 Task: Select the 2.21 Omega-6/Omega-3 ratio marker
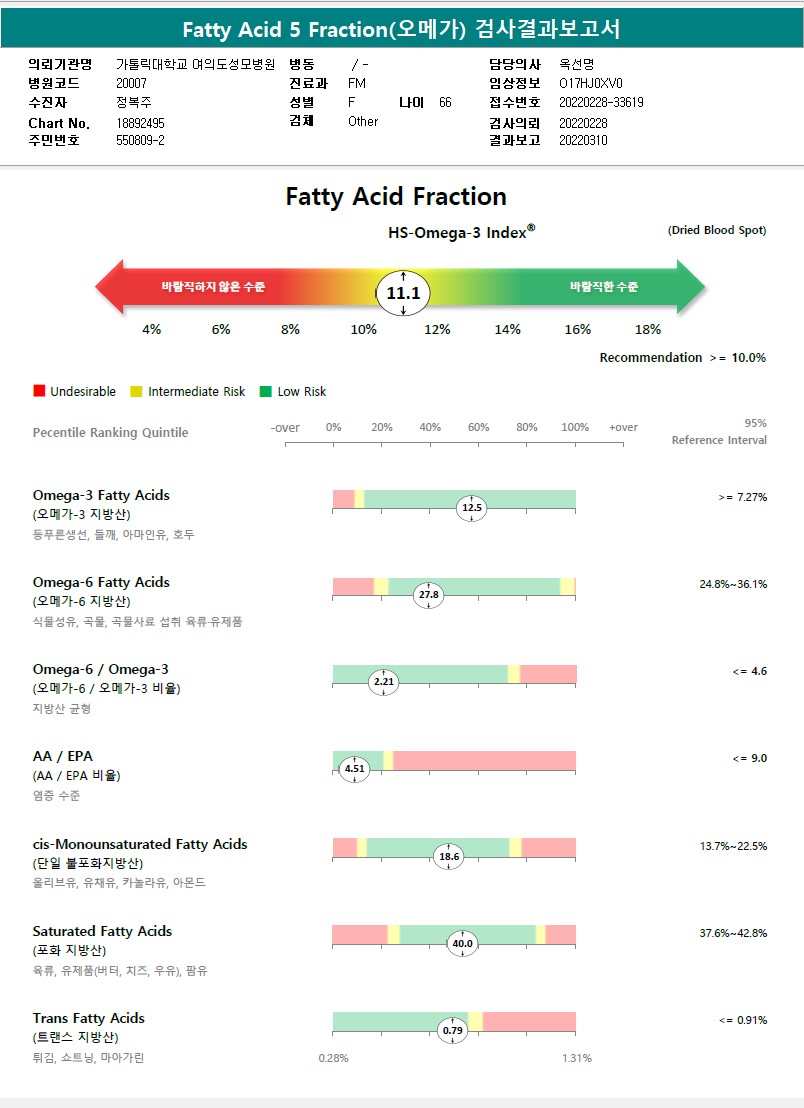(x=384, y=682)
